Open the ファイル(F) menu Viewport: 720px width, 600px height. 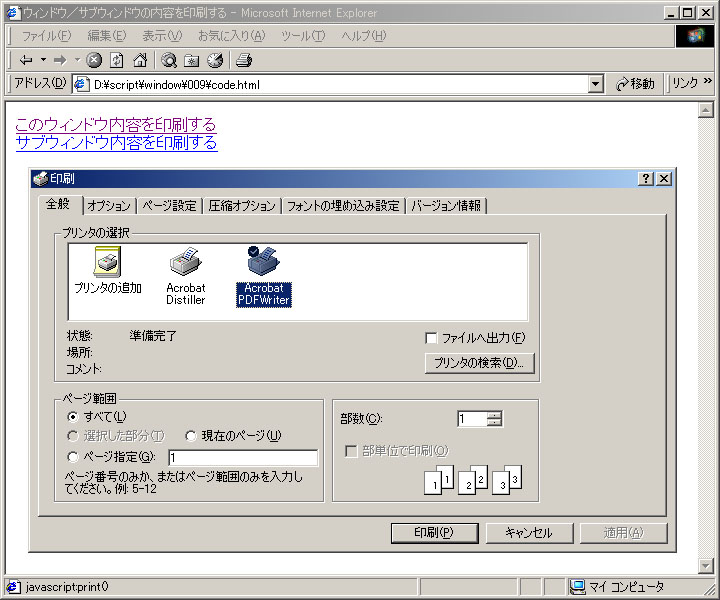(x=46, y=36)
